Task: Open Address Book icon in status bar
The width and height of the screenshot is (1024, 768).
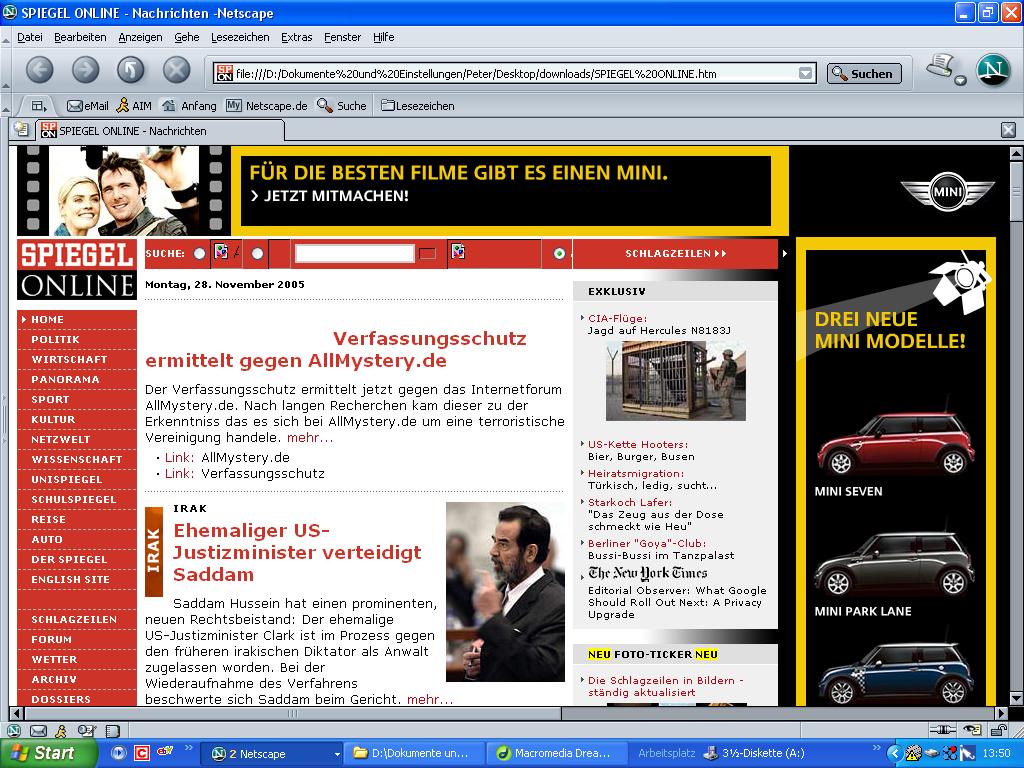Action: [x=113, y=731]
